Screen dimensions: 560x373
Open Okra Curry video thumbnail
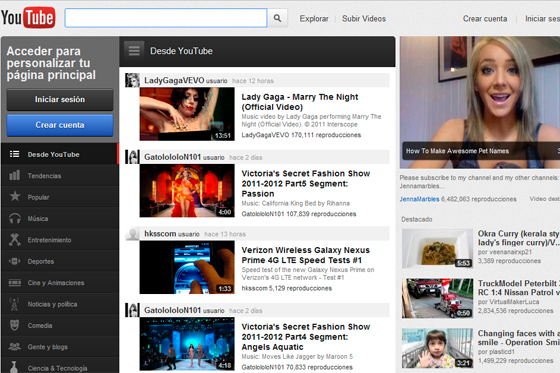coord(437,249)
